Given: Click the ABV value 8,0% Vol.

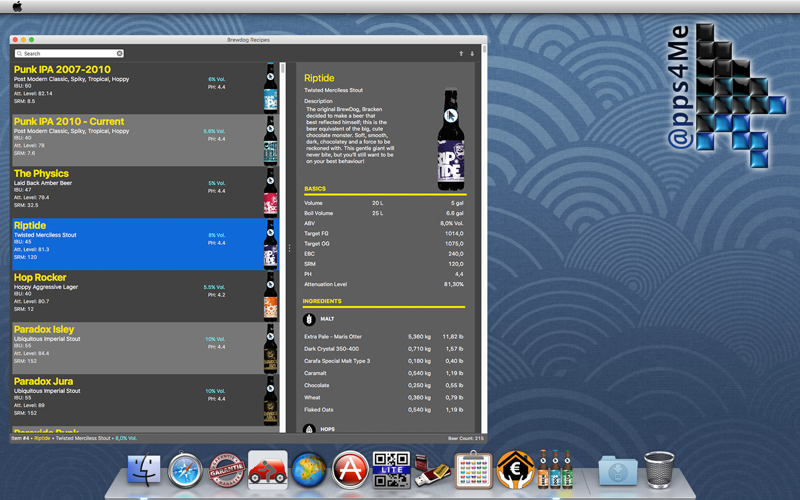Looking at the screenshot, I should tap(452, 223).
